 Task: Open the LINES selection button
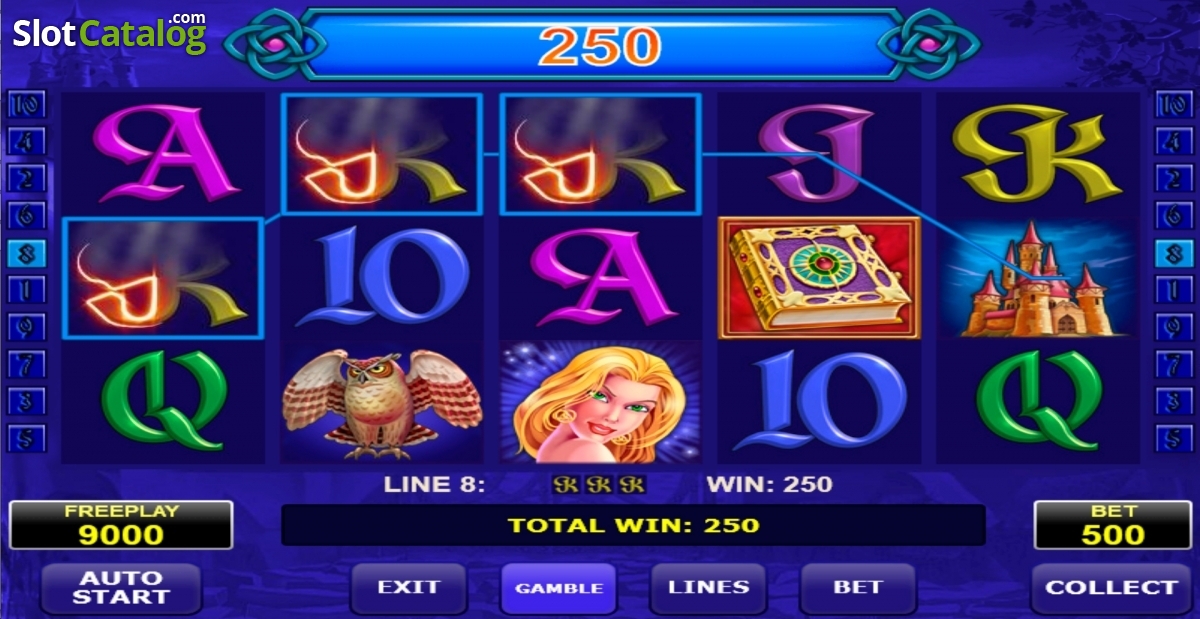[x=708, y=588]
